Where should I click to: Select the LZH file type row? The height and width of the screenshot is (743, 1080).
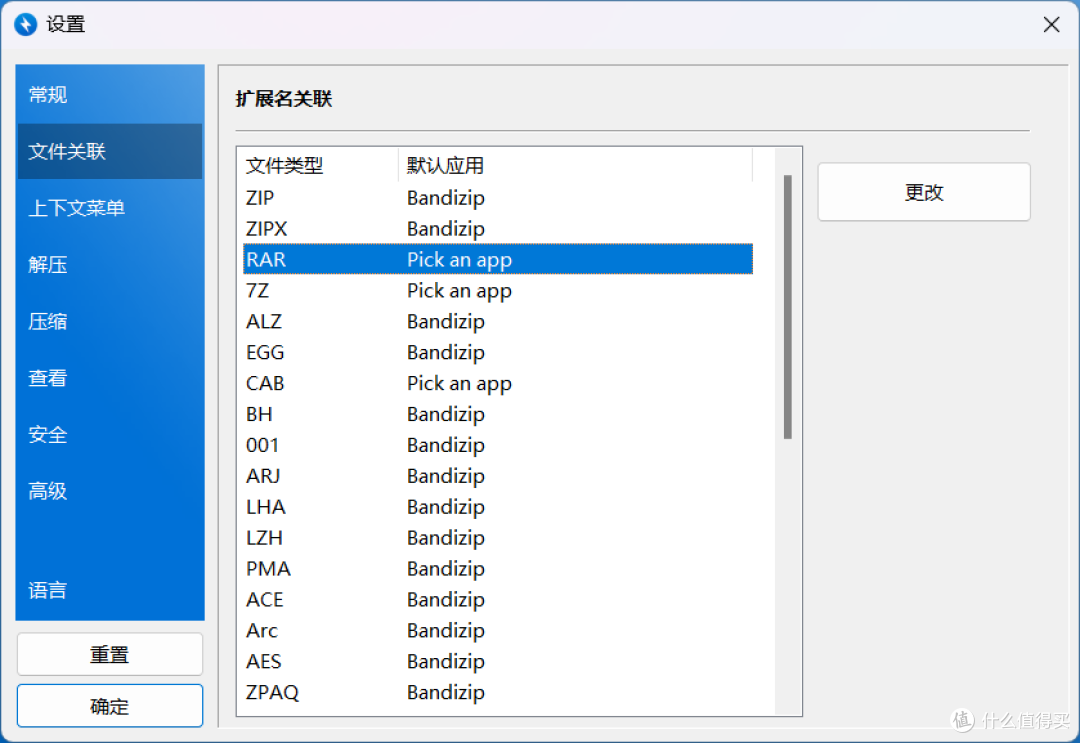(x=498, y=538)
